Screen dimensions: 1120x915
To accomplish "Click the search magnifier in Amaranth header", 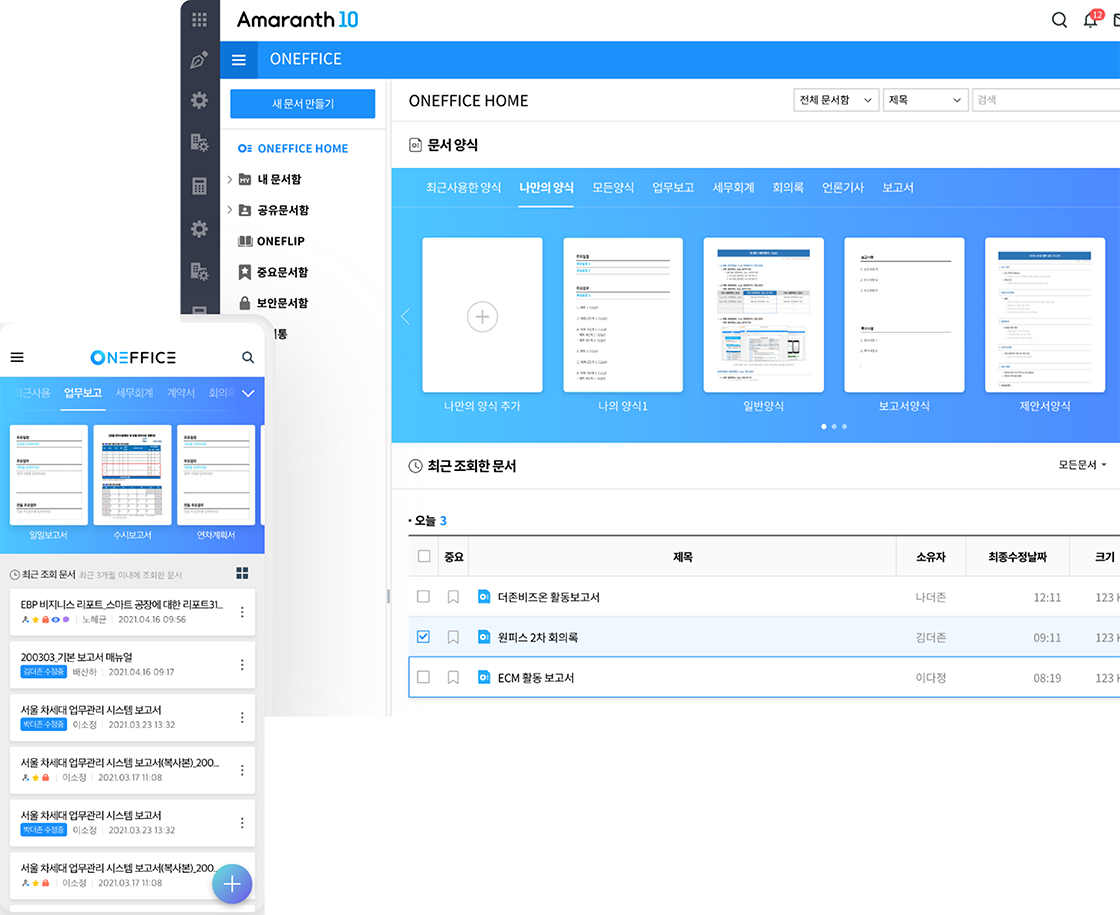I will click(1059, 20).
